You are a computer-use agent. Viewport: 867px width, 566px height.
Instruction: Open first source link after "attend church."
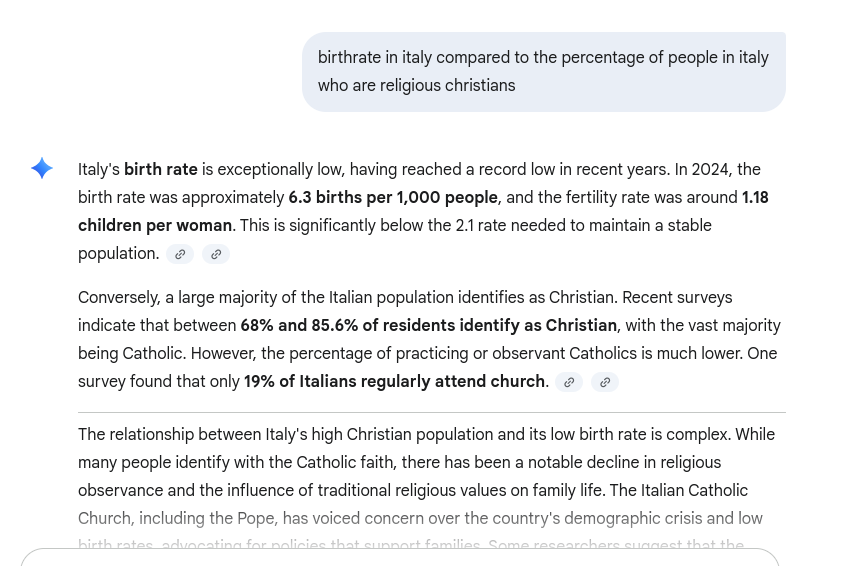coord(569,382)
